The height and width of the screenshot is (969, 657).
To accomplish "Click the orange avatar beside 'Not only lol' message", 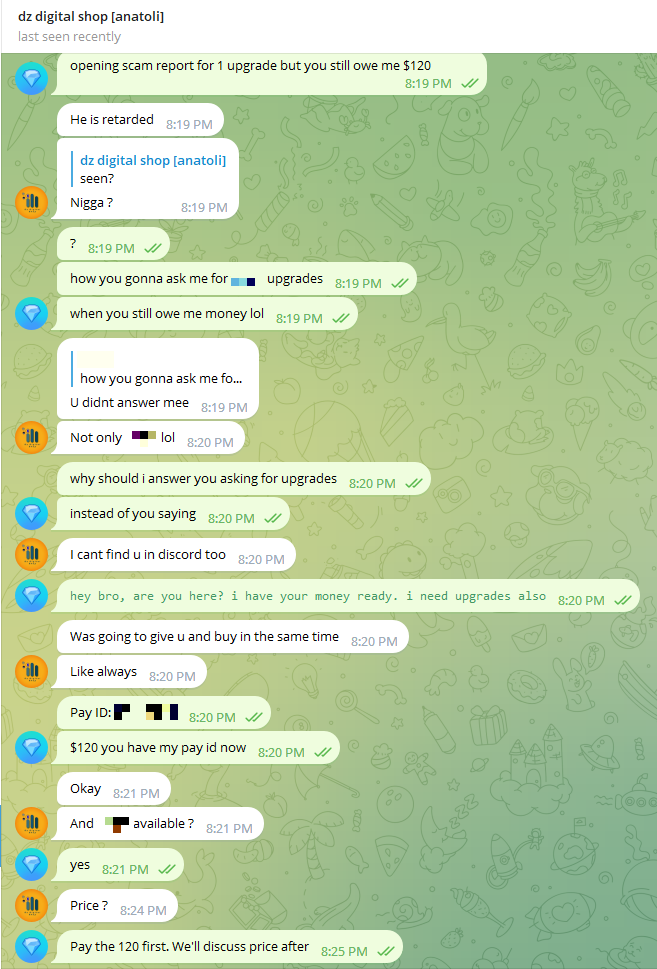I will tap(32, 438).
